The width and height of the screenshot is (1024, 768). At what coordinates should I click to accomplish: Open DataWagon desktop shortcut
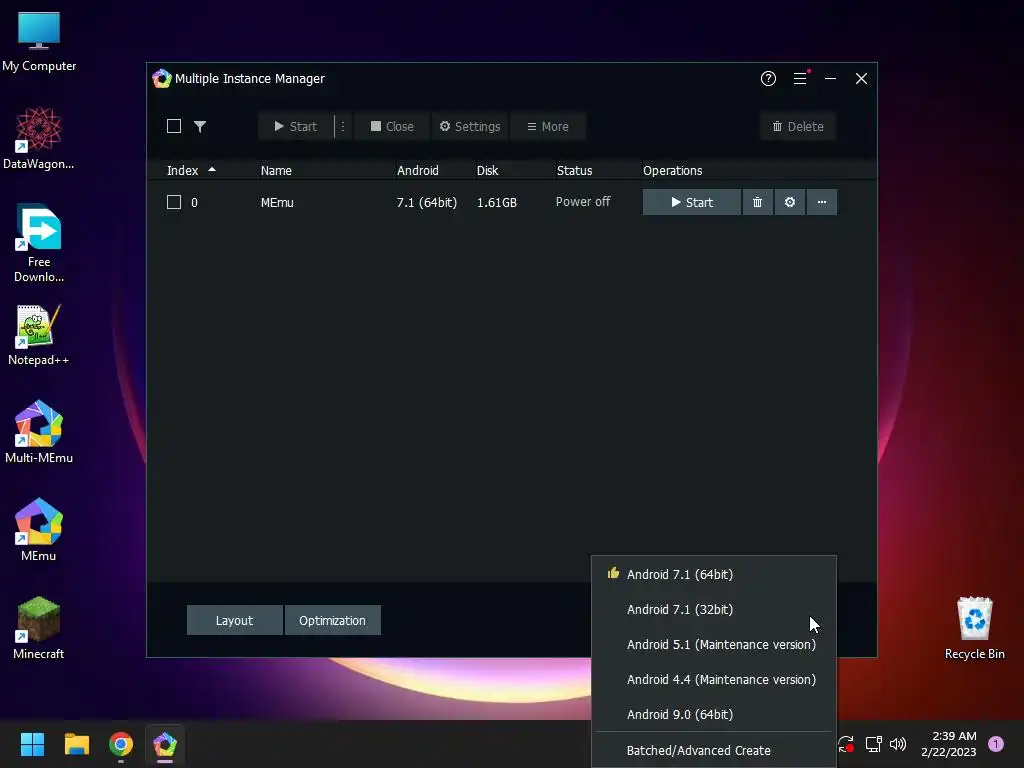[x=39, y=138]
